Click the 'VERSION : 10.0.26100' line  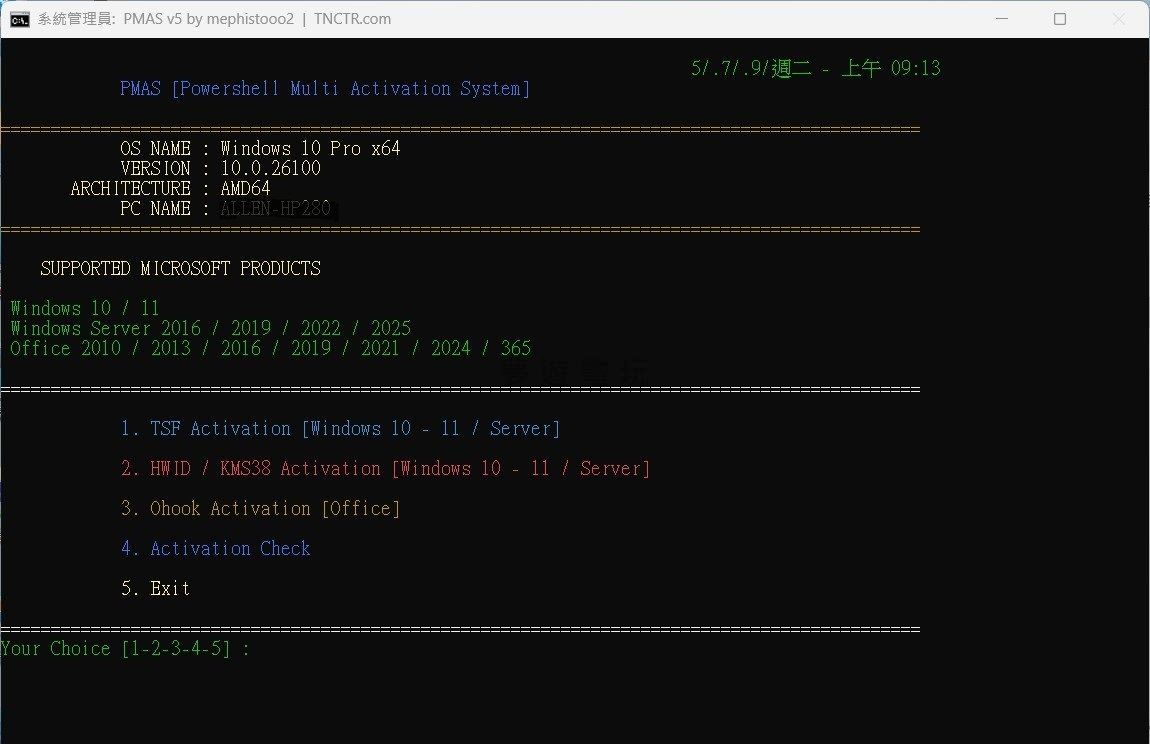(221, 168)
